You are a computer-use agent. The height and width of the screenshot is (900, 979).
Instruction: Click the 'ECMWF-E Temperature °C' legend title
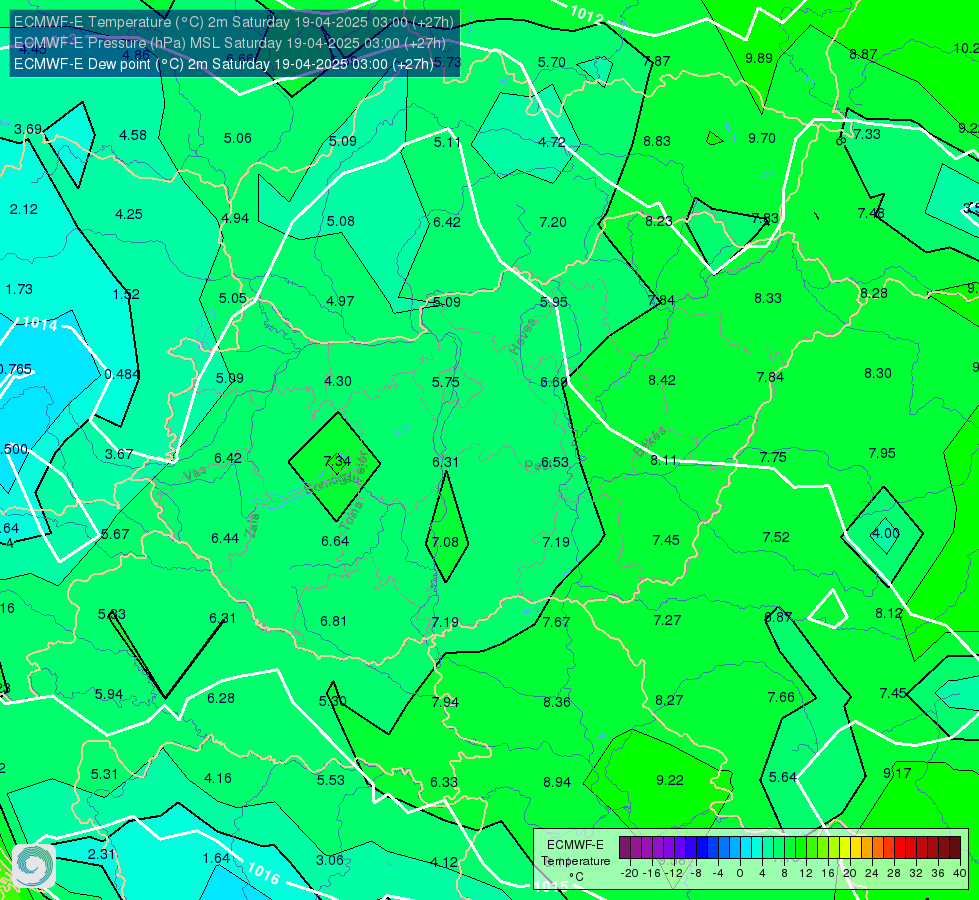[x=575, y=861]
